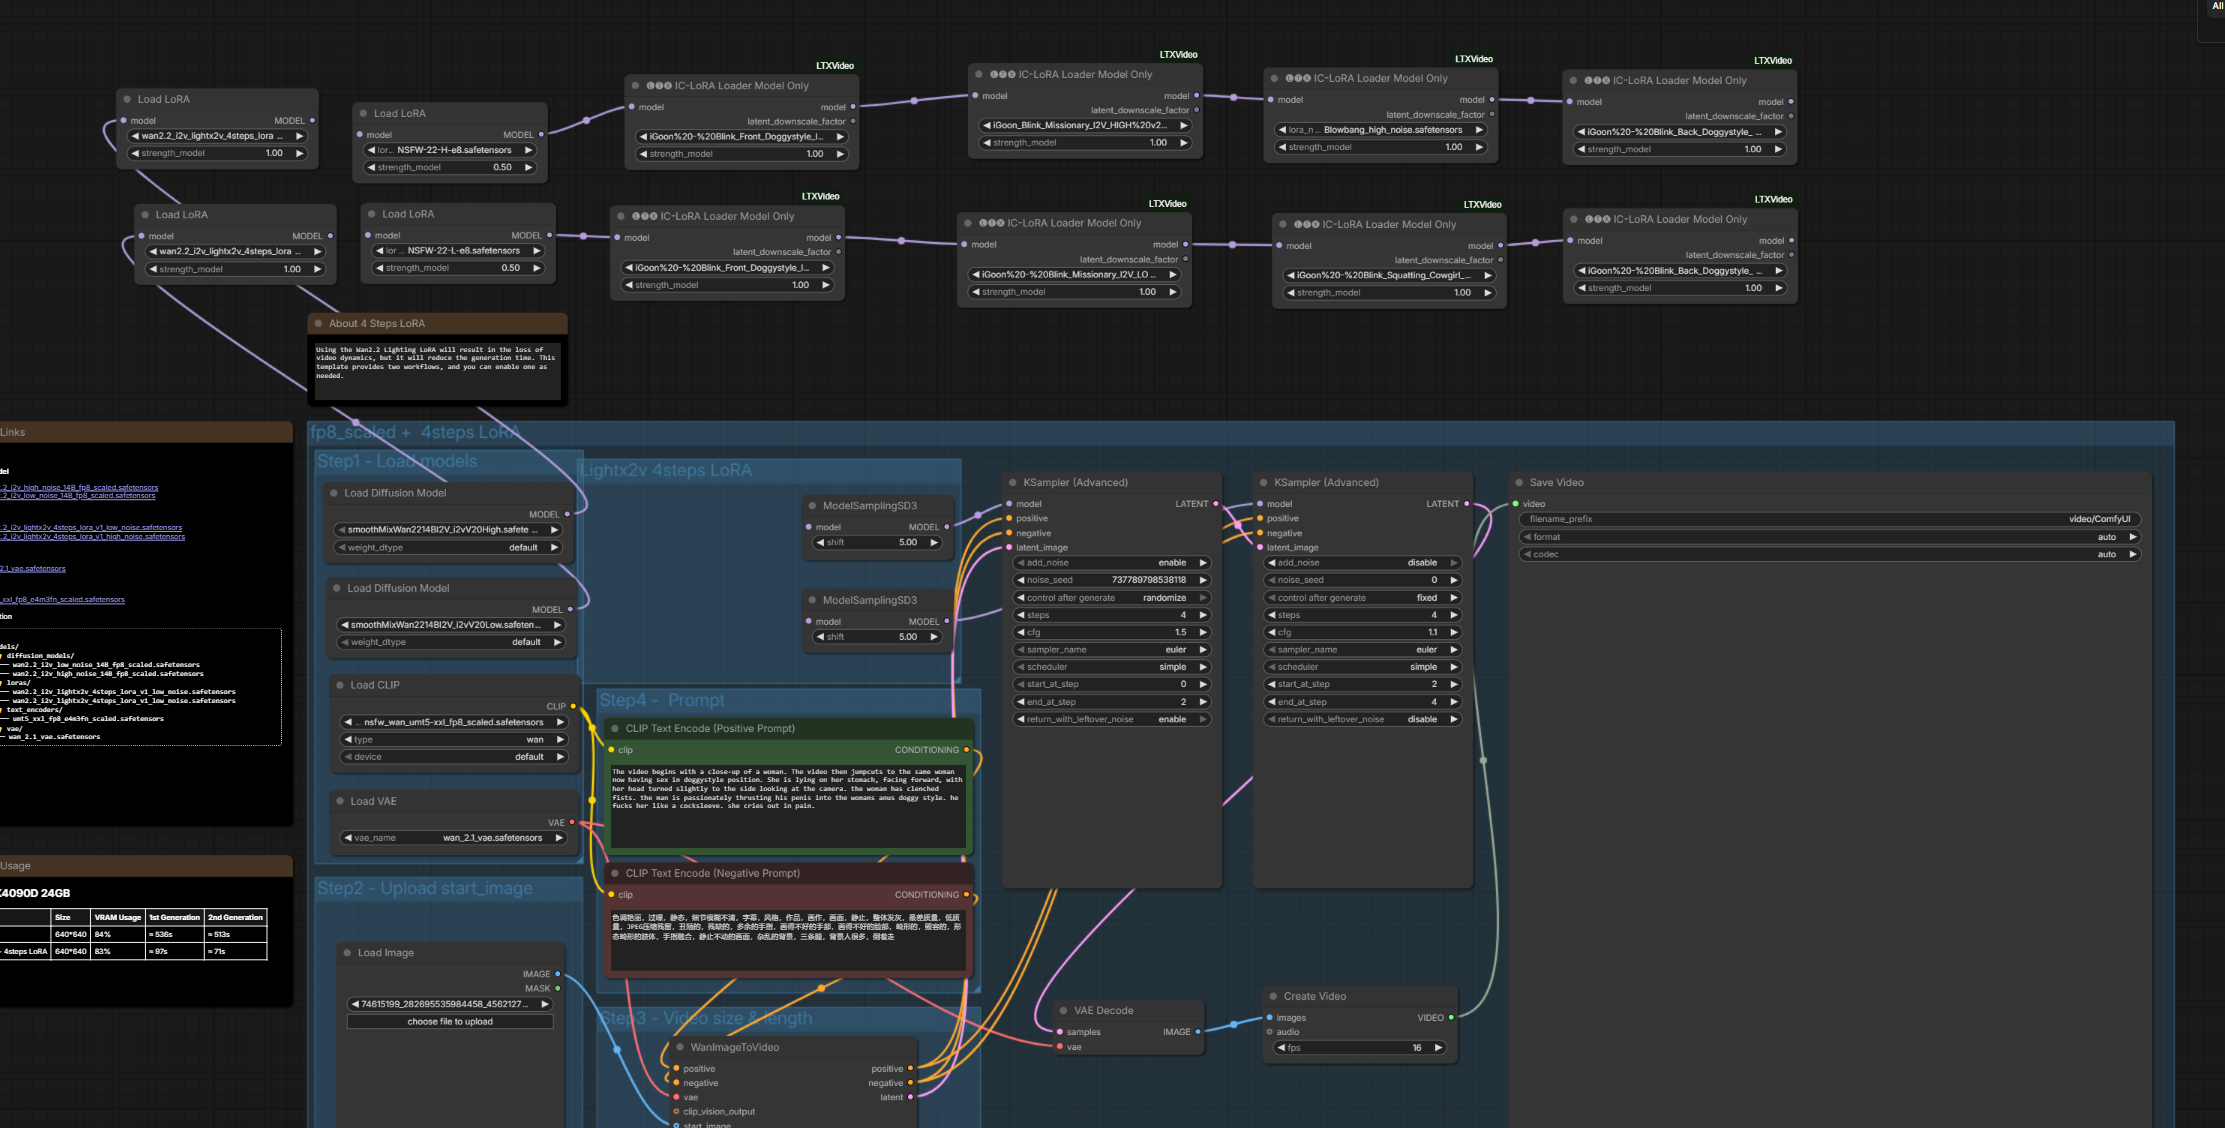The image size is (2225, 1128).
Task: Collapse the Load CLIP node via its dot
Action: 340,686
